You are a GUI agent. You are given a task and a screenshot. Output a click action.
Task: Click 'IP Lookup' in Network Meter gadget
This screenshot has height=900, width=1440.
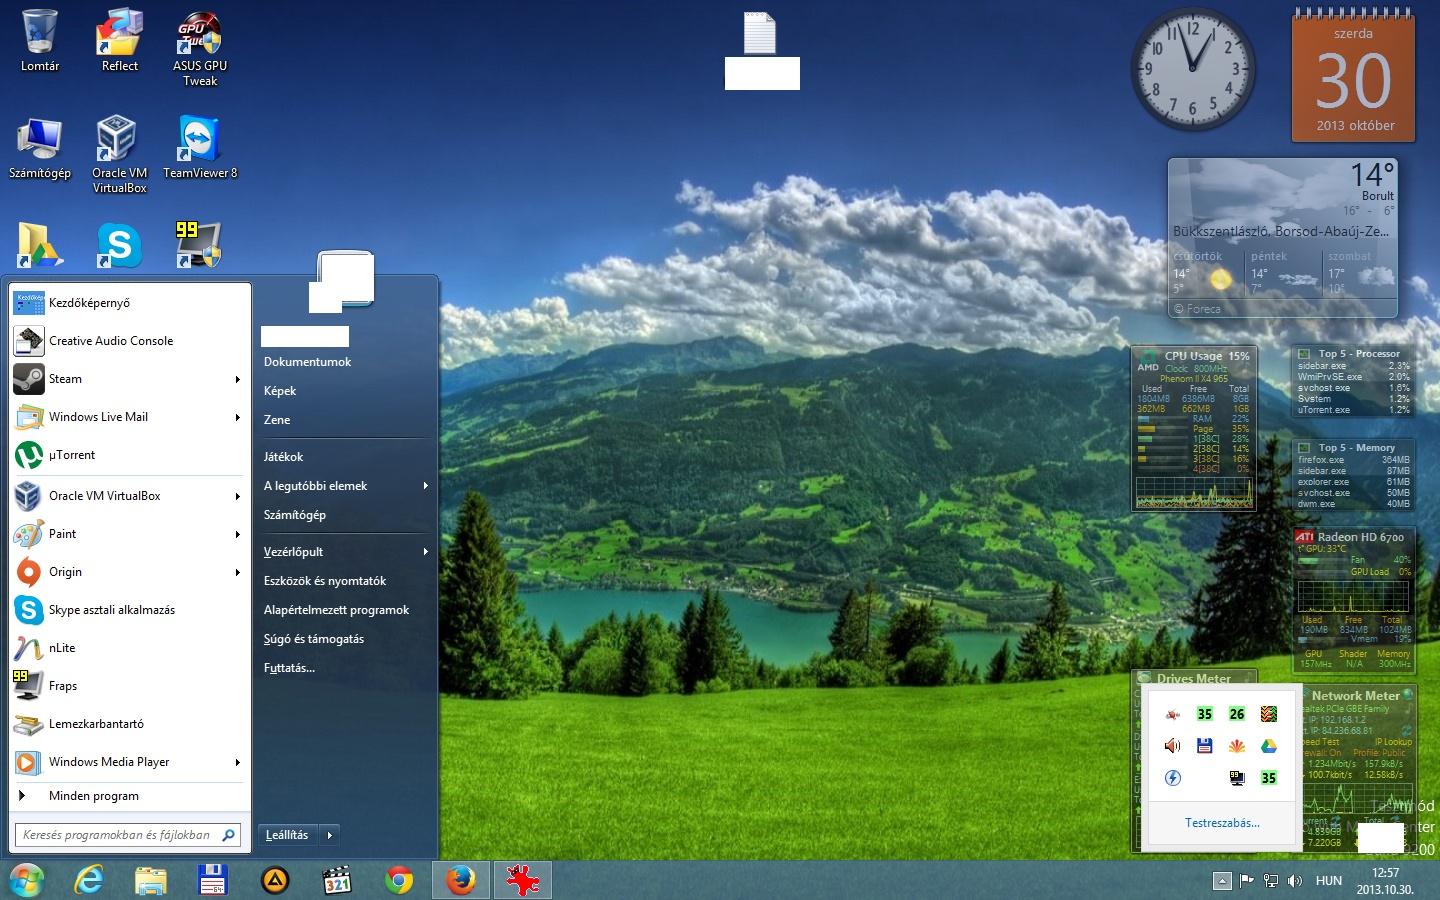point(1393,742)
